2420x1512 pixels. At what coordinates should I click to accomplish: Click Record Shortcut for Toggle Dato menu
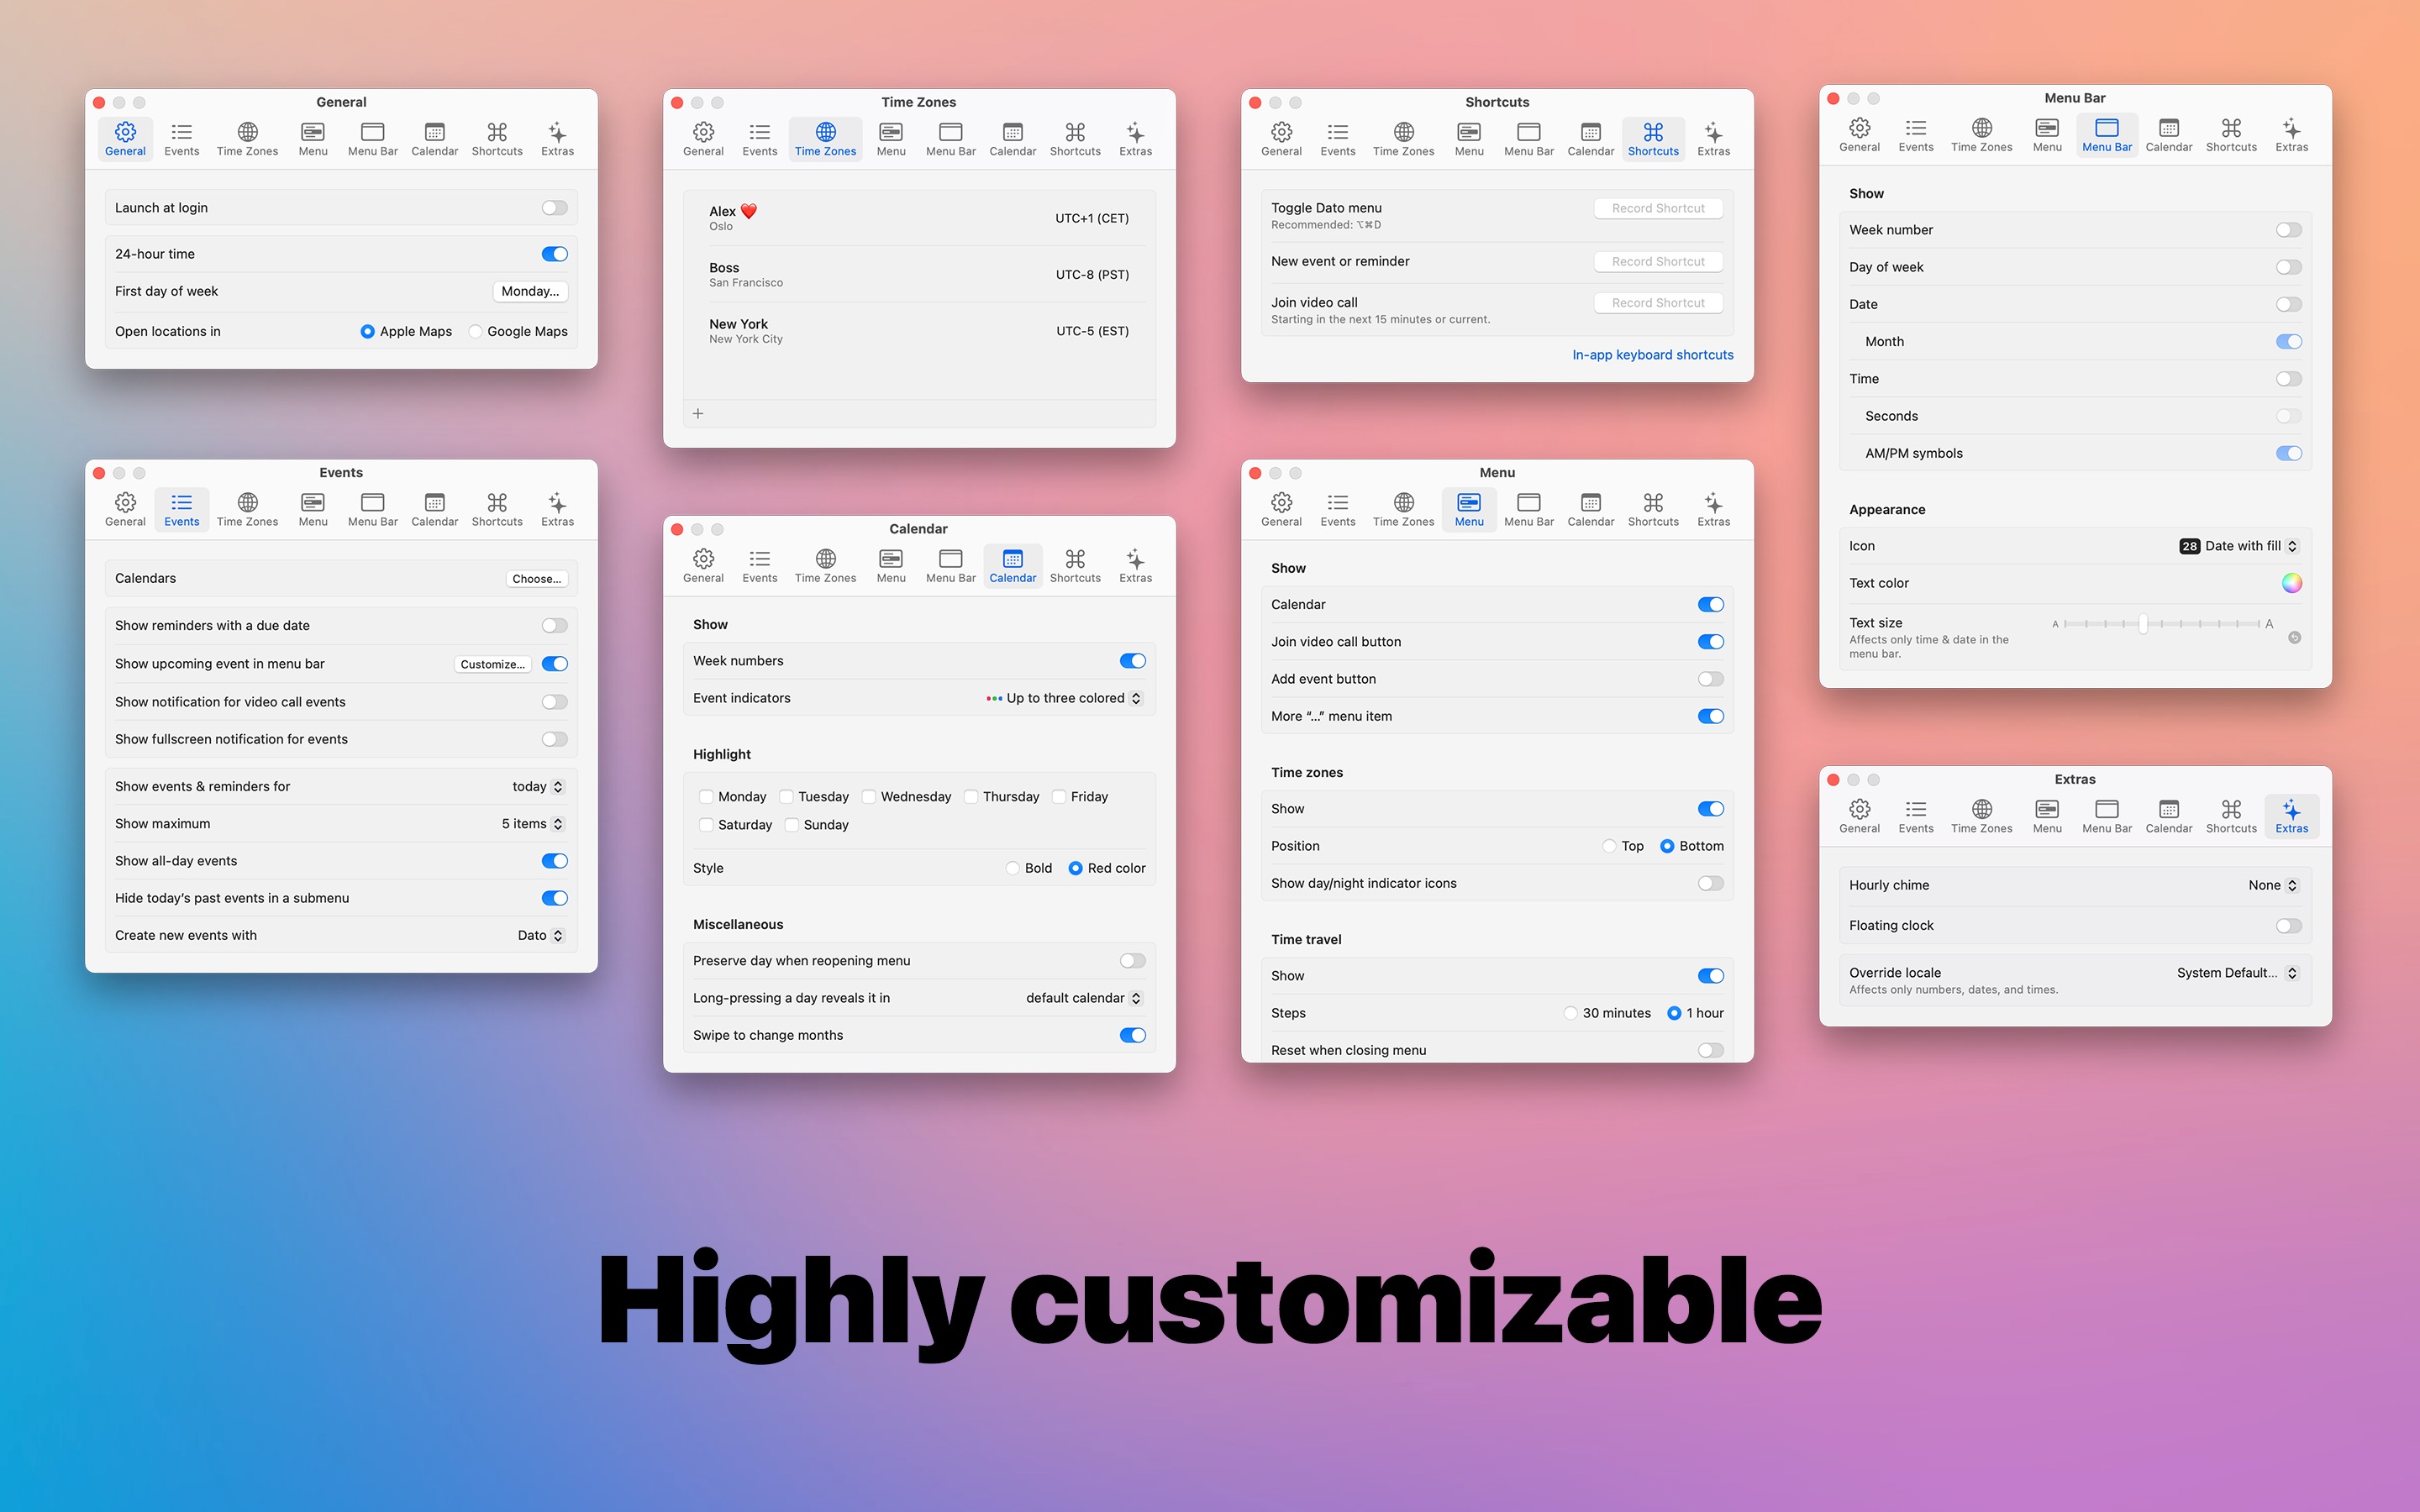point(1657,207)
